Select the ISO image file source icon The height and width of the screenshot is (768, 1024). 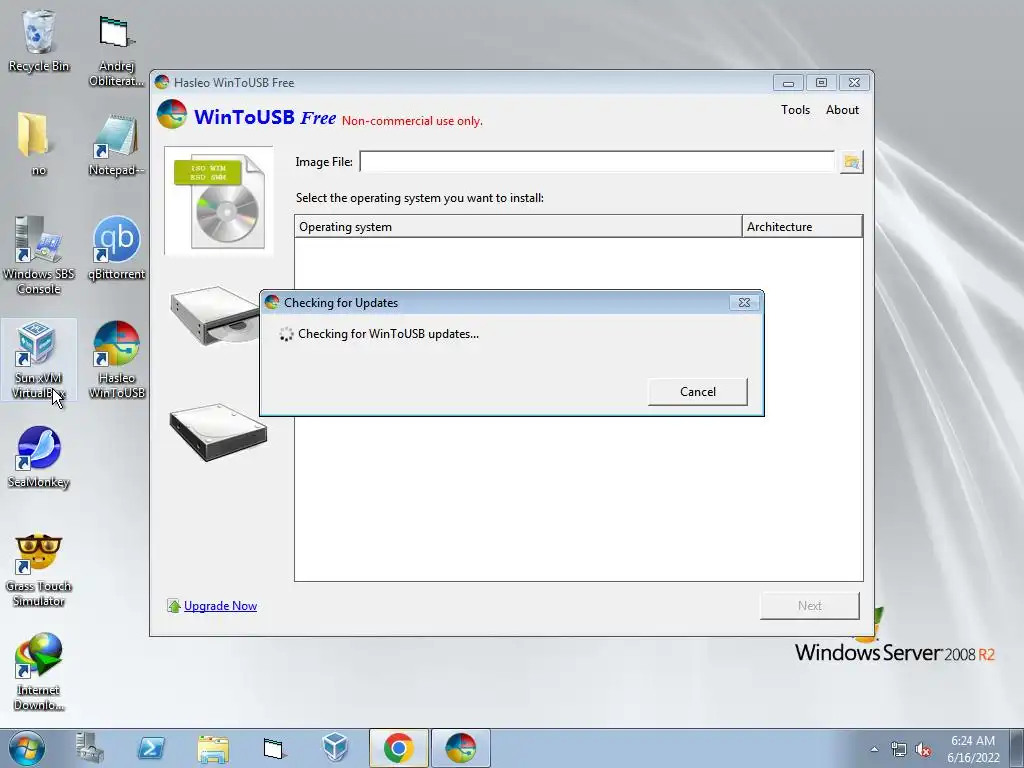[219, 201]
